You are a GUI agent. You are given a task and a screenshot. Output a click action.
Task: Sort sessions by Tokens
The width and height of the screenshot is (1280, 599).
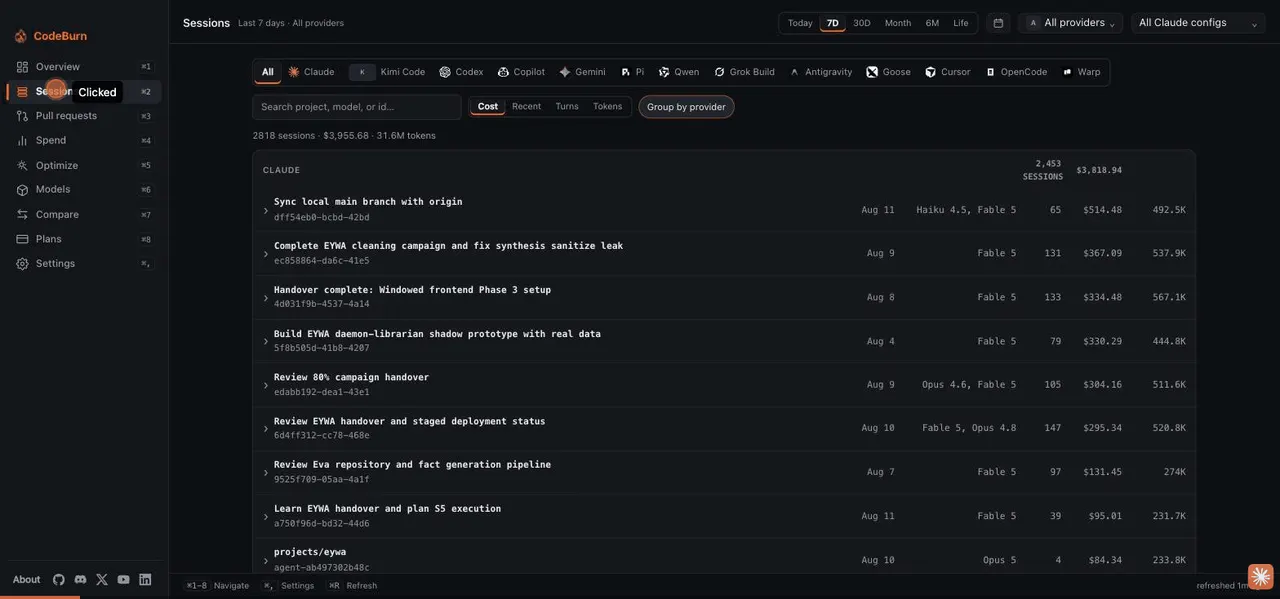point(608,106)
